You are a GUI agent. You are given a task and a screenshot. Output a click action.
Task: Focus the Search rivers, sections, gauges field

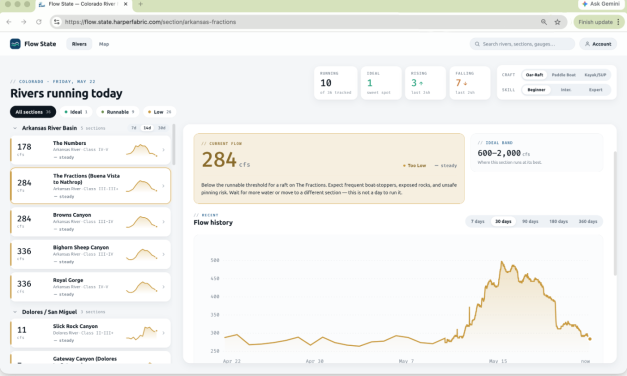point(522,44)
